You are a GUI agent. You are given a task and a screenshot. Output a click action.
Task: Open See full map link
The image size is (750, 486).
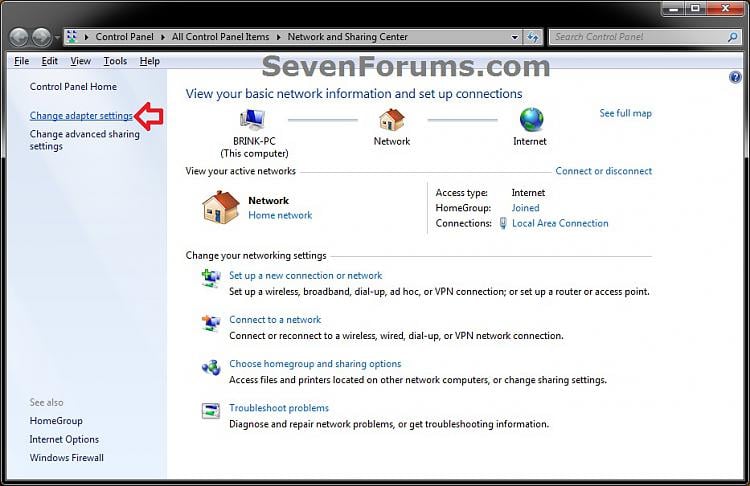[x=626, y=113]
